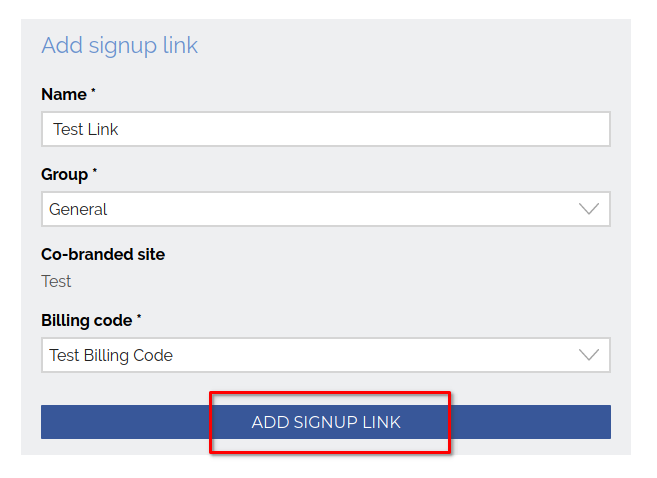
Task: Click the "Add signup link" heading
Action: (119, 46)
